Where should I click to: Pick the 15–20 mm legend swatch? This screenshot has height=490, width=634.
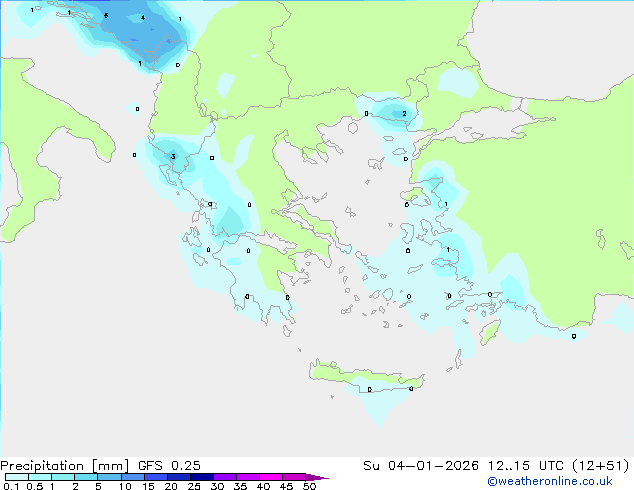click(x=155, y=477)
